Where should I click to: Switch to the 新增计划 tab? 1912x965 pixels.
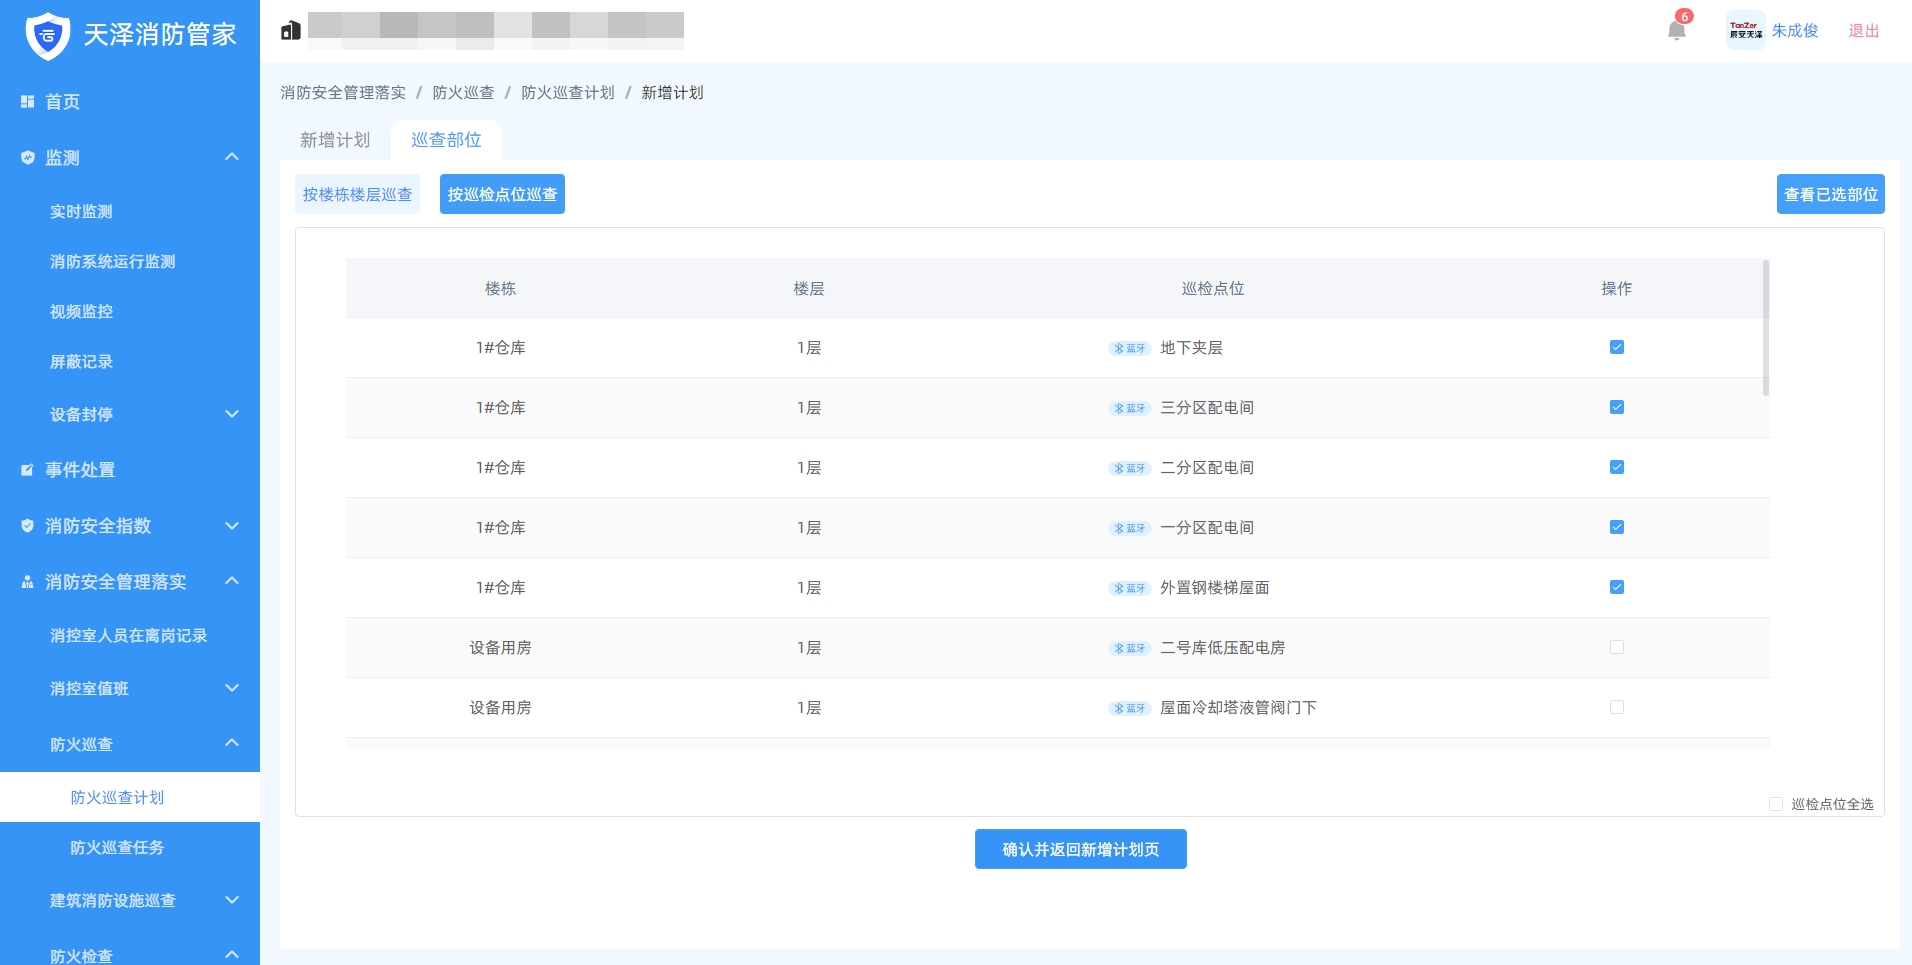(335, 140)
